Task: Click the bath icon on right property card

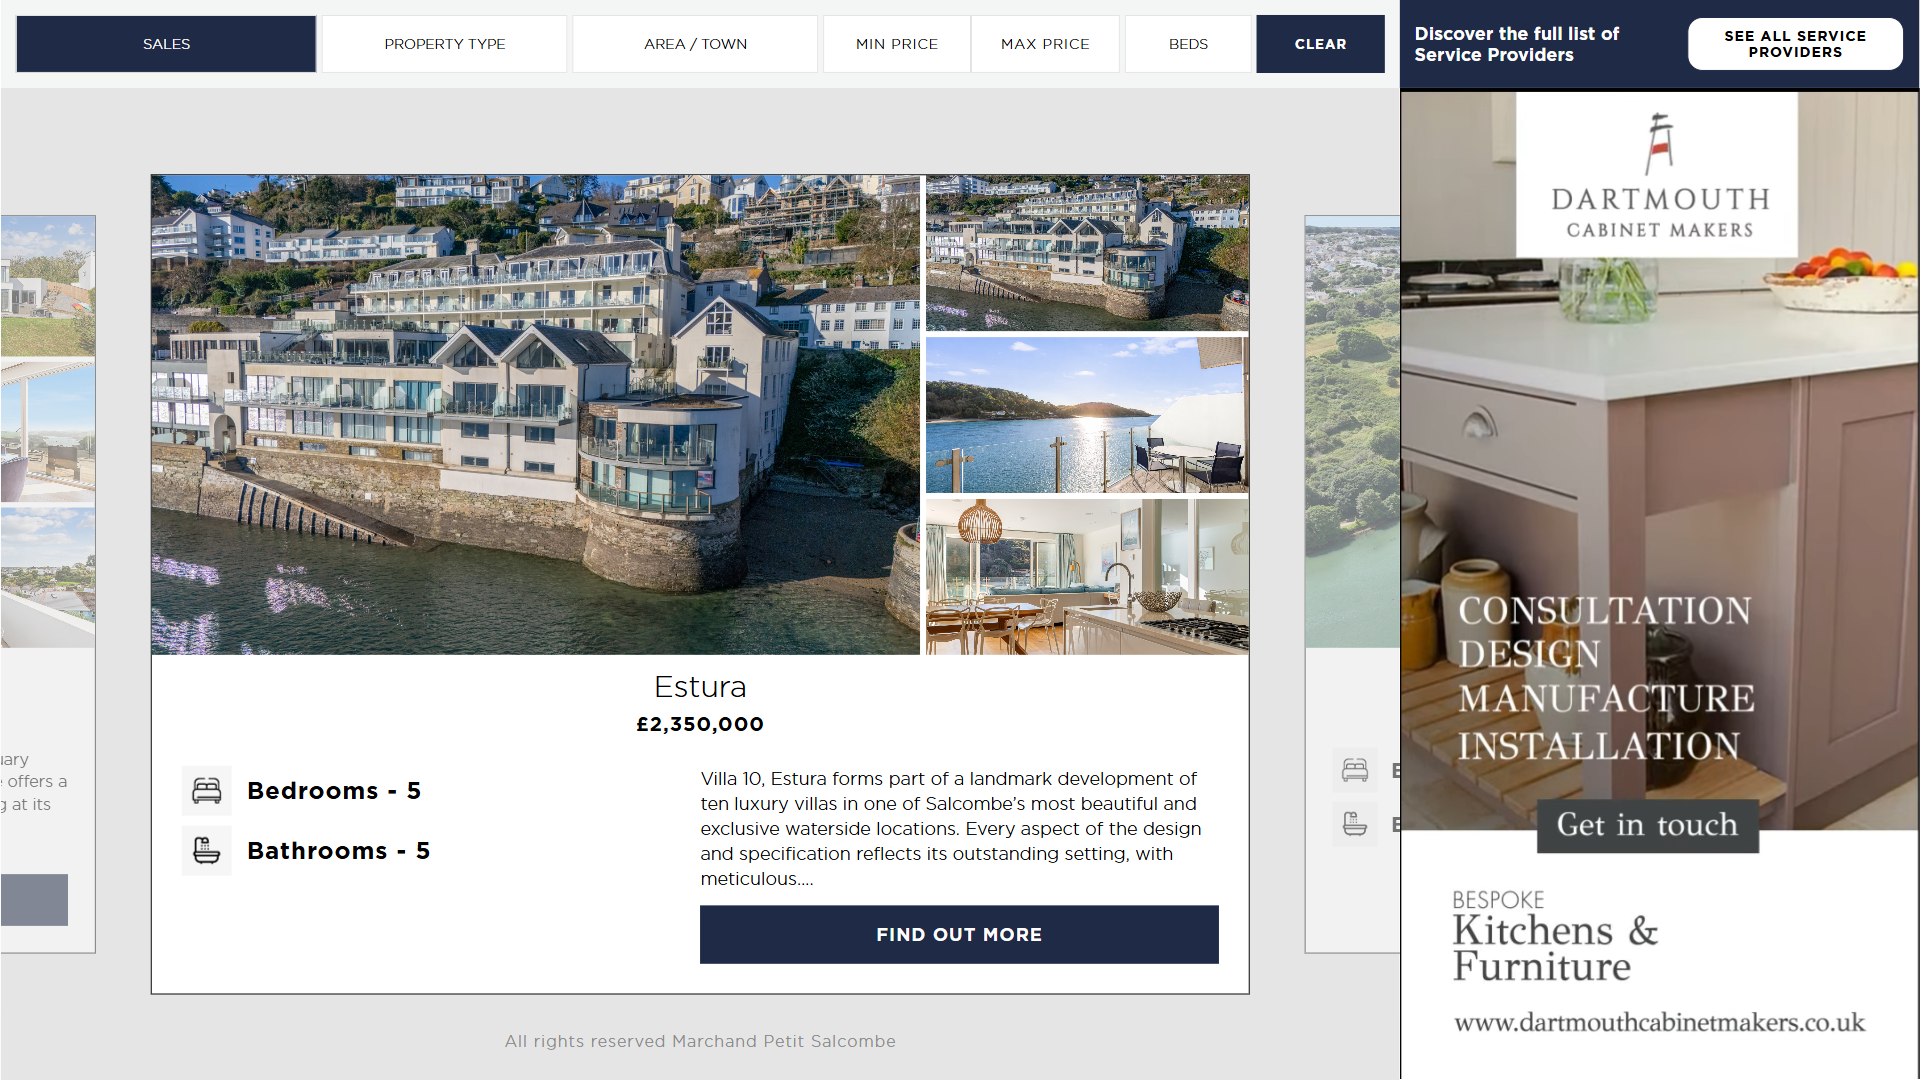Action: coord(1355,824)
